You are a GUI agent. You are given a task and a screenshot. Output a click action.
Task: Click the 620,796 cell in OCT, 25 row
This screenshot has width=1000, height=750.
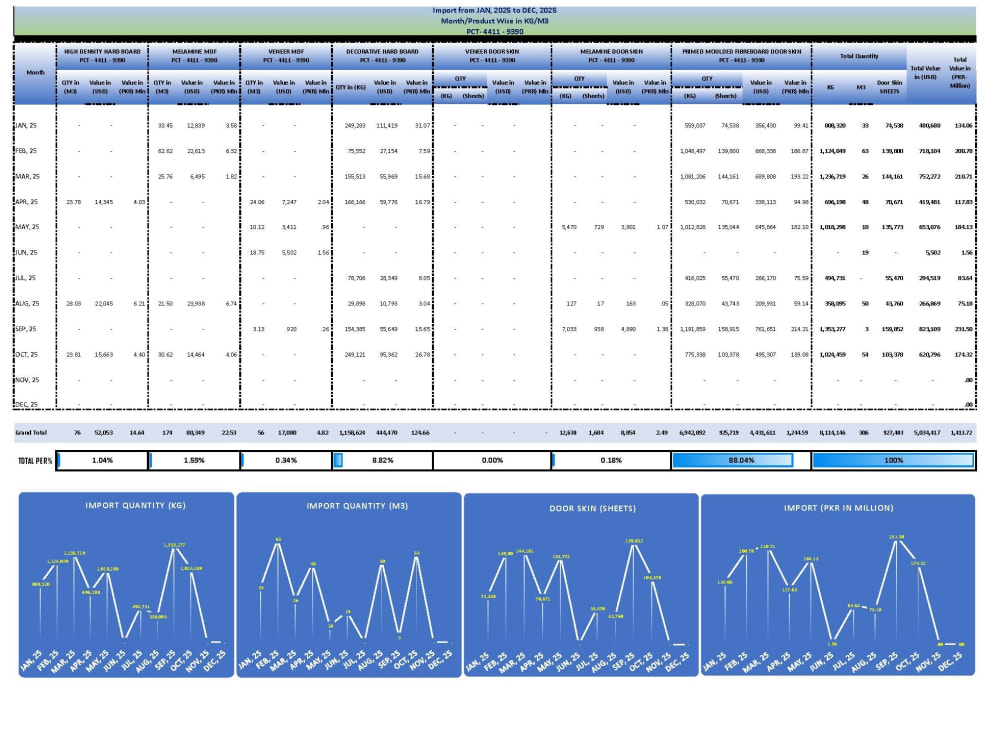tap(929, 355)
